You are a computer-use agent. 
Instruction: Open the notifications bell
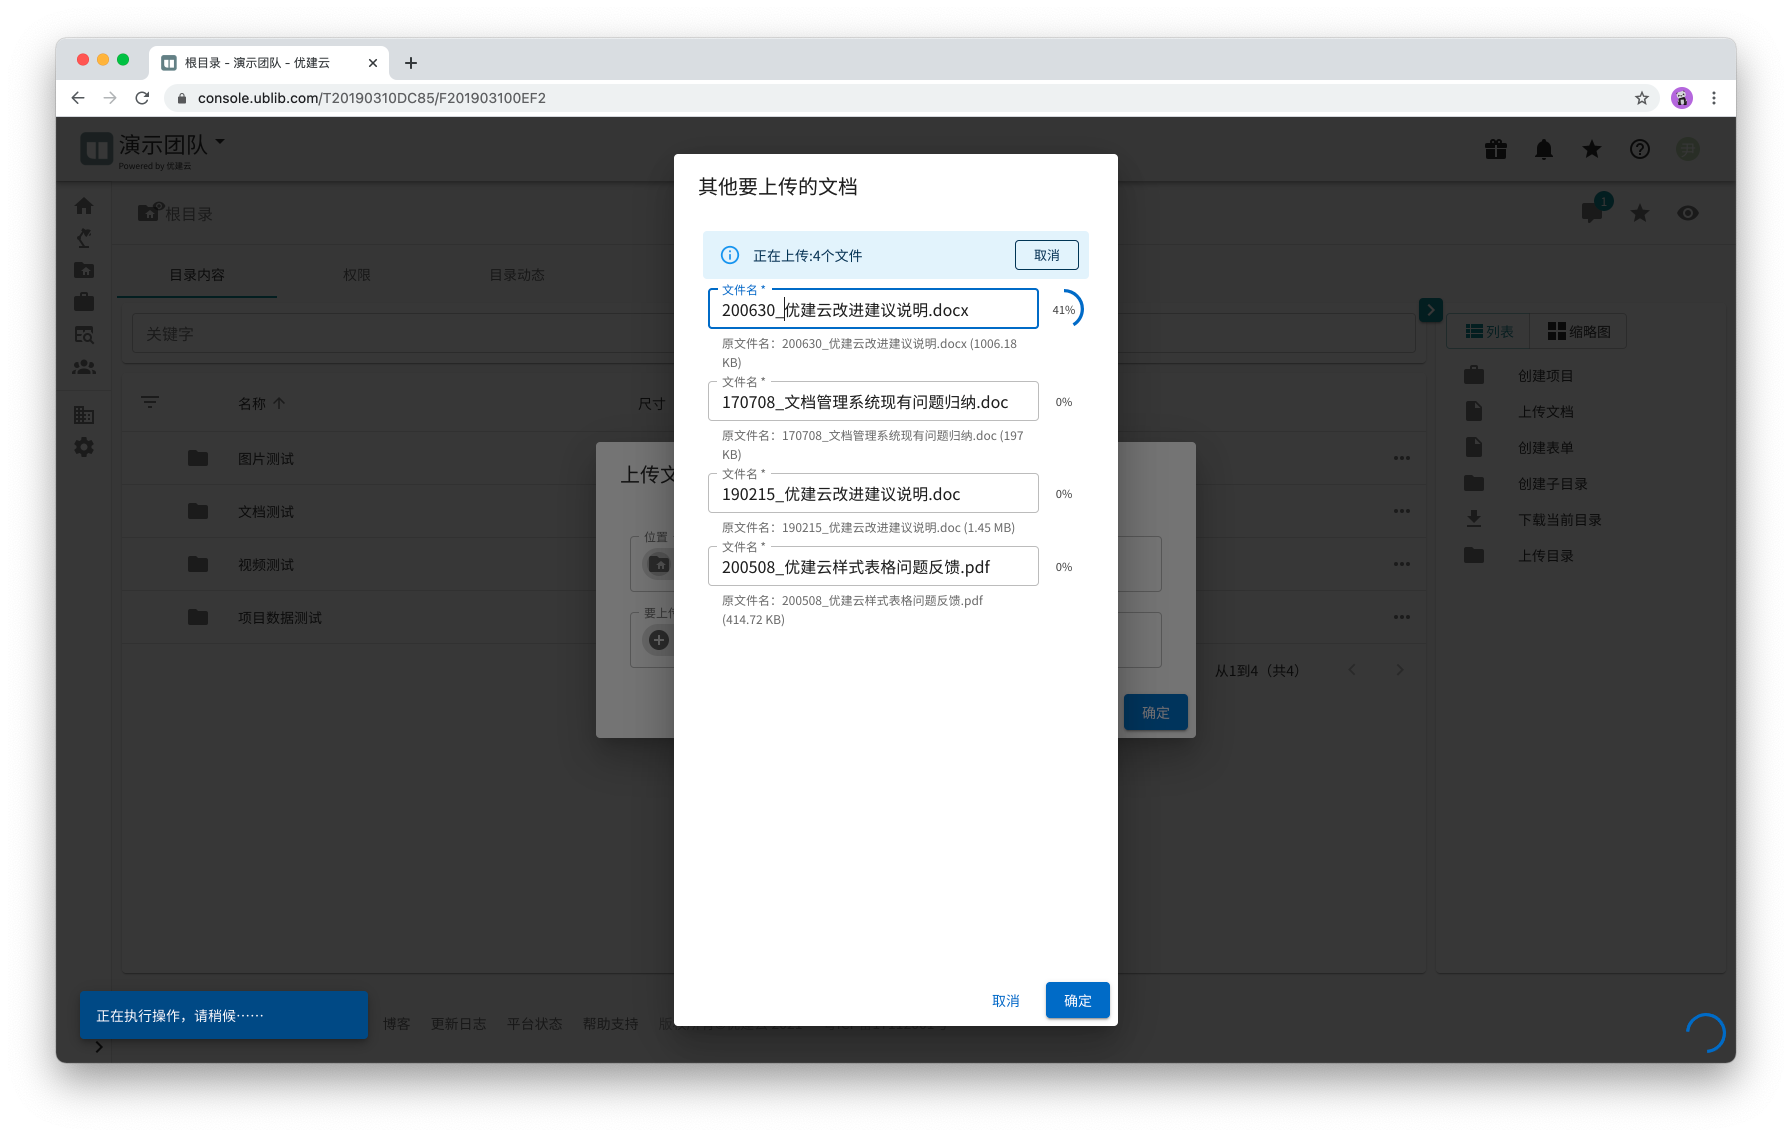[1544, 149]
